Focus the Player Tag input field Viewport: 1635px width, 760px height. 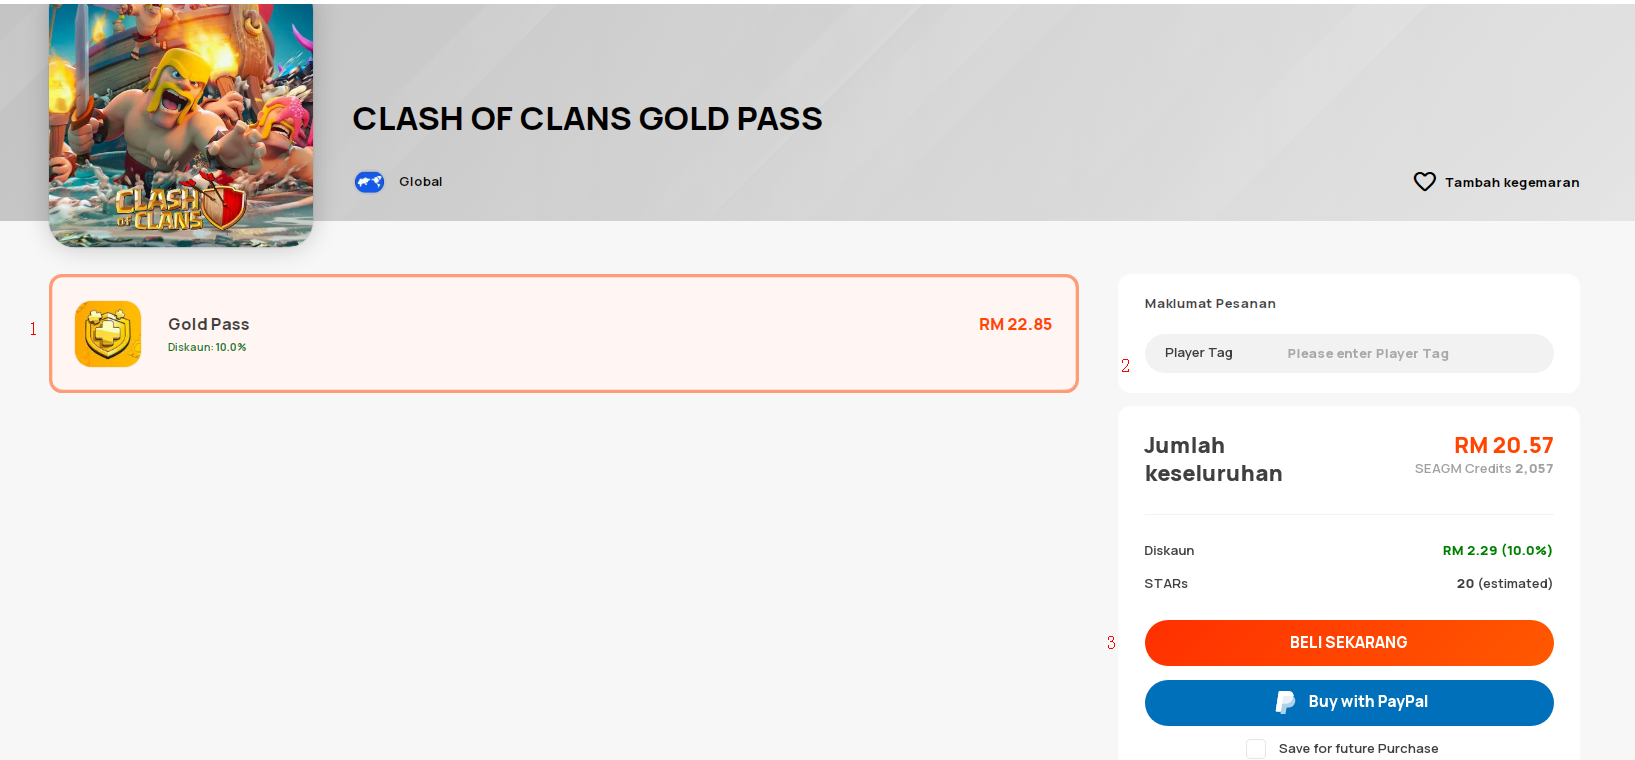coord(1349,353)
